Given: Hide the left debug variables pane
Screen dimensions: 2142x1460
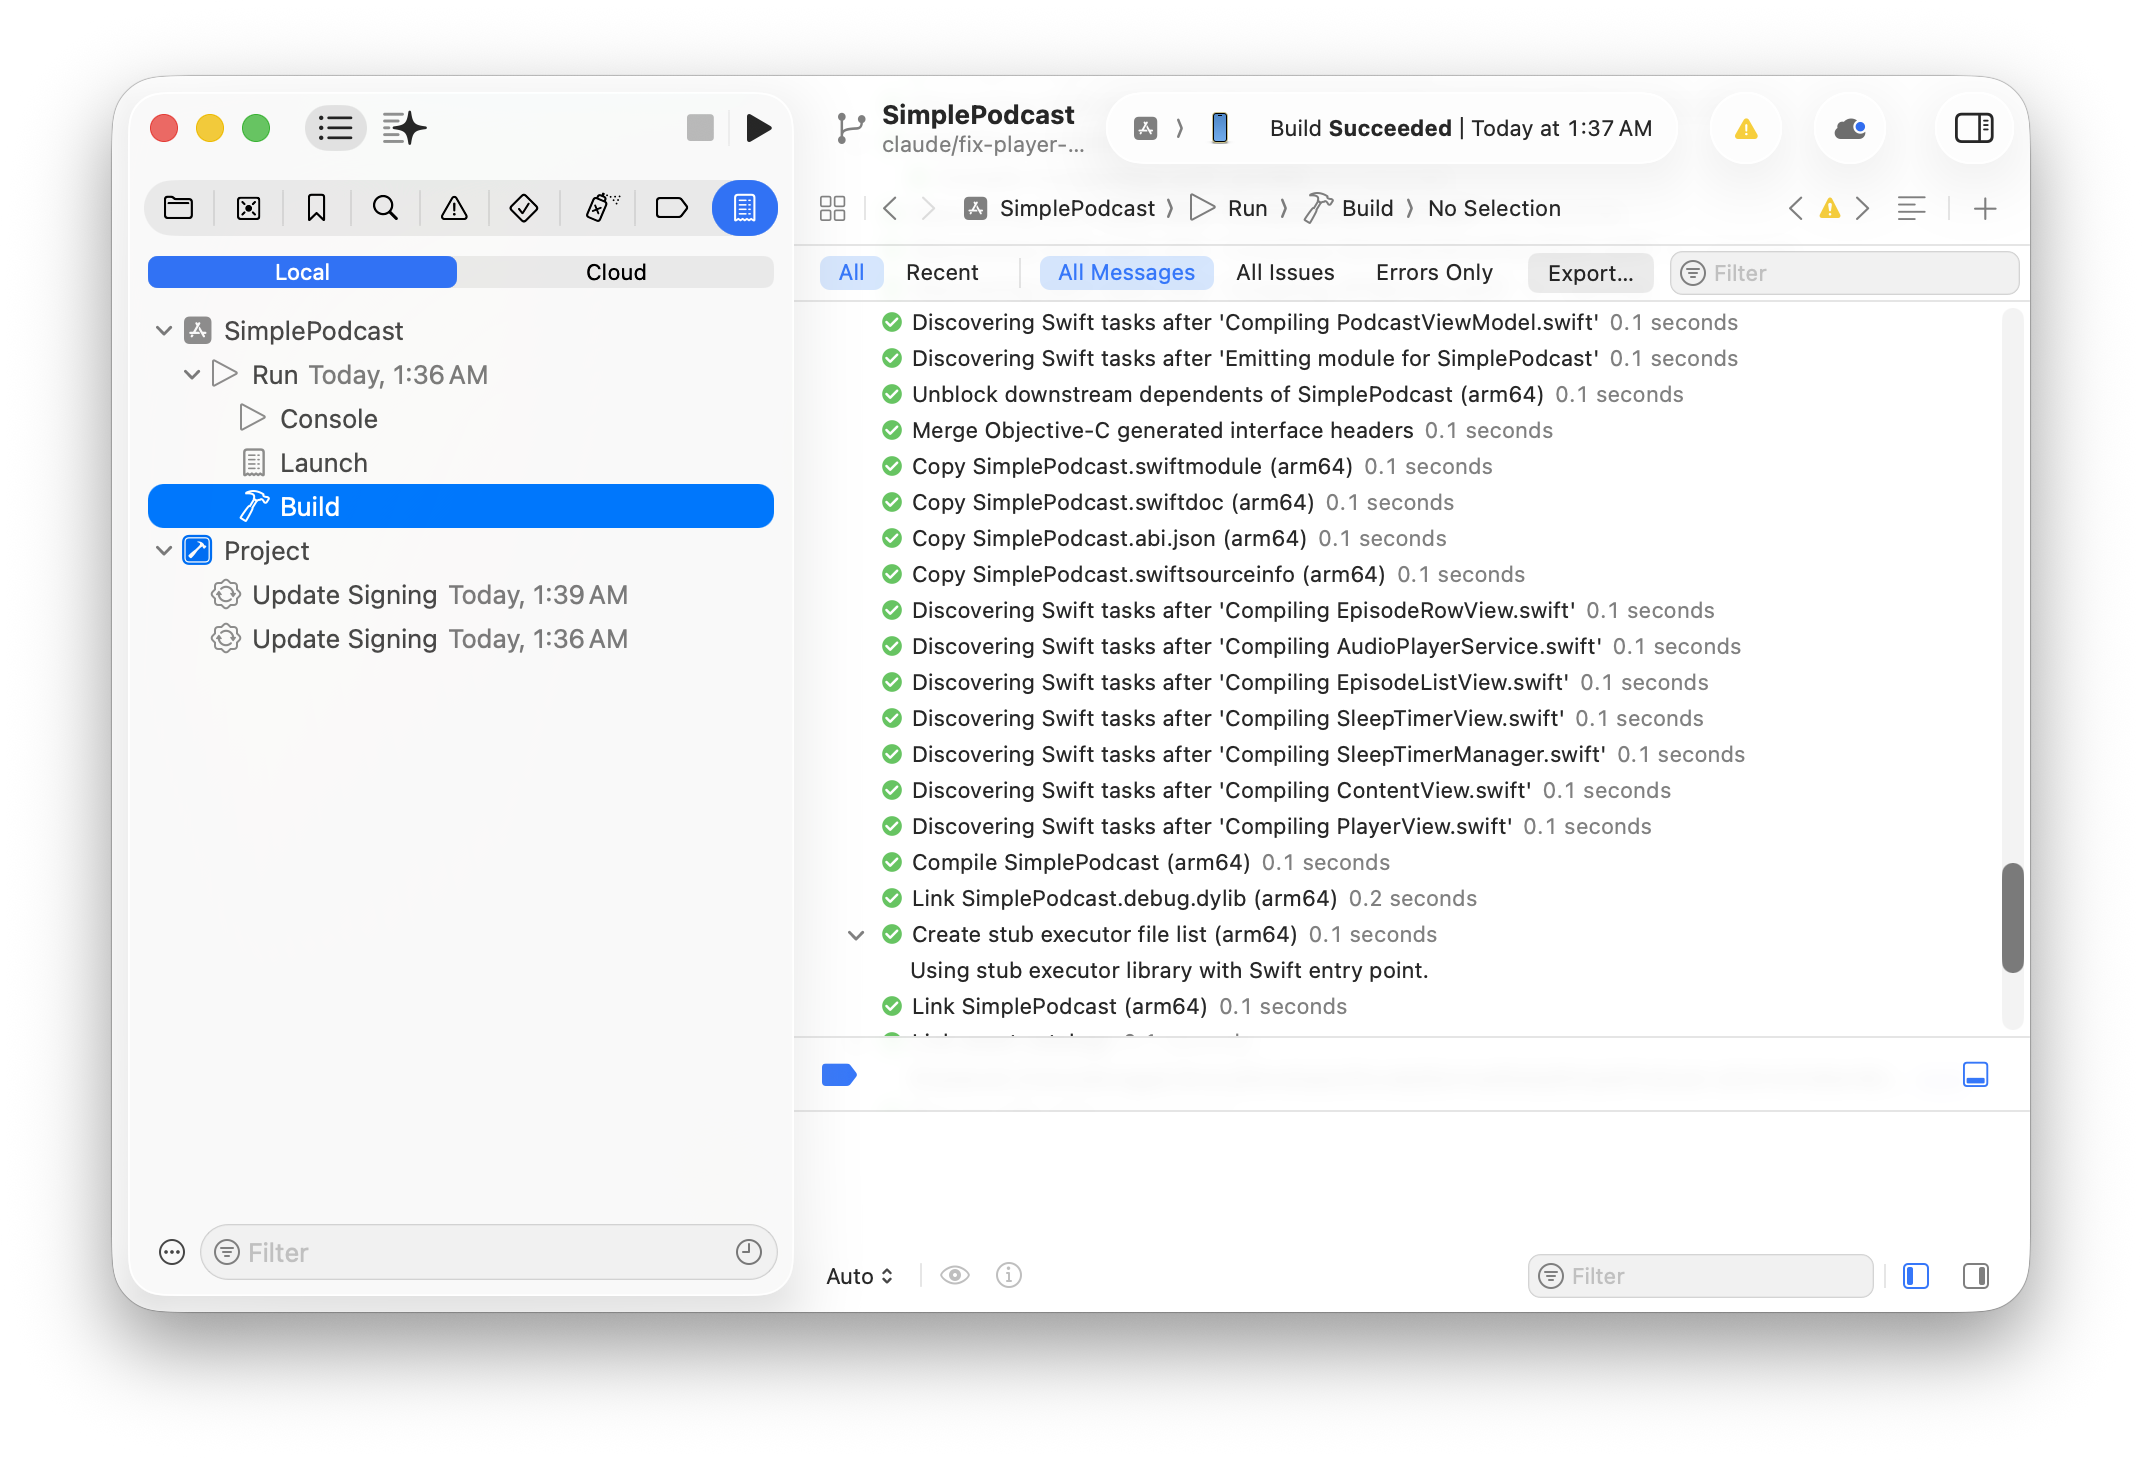Looking at the screenshot, I should click(1915, 1276).
